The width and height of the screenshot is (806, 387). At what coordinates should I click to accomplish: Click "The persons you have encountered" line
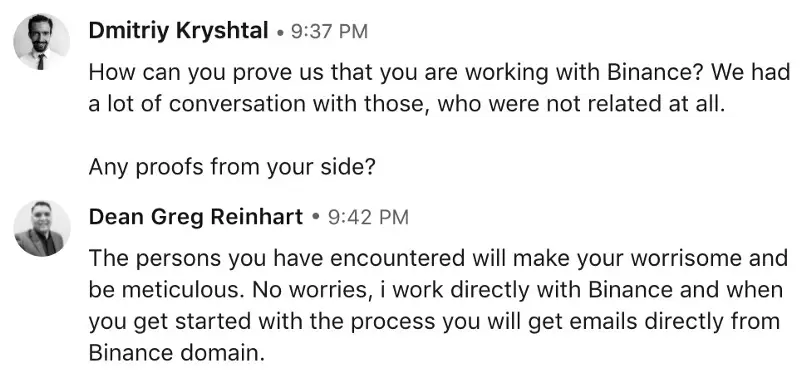click(x=438, y=259)
